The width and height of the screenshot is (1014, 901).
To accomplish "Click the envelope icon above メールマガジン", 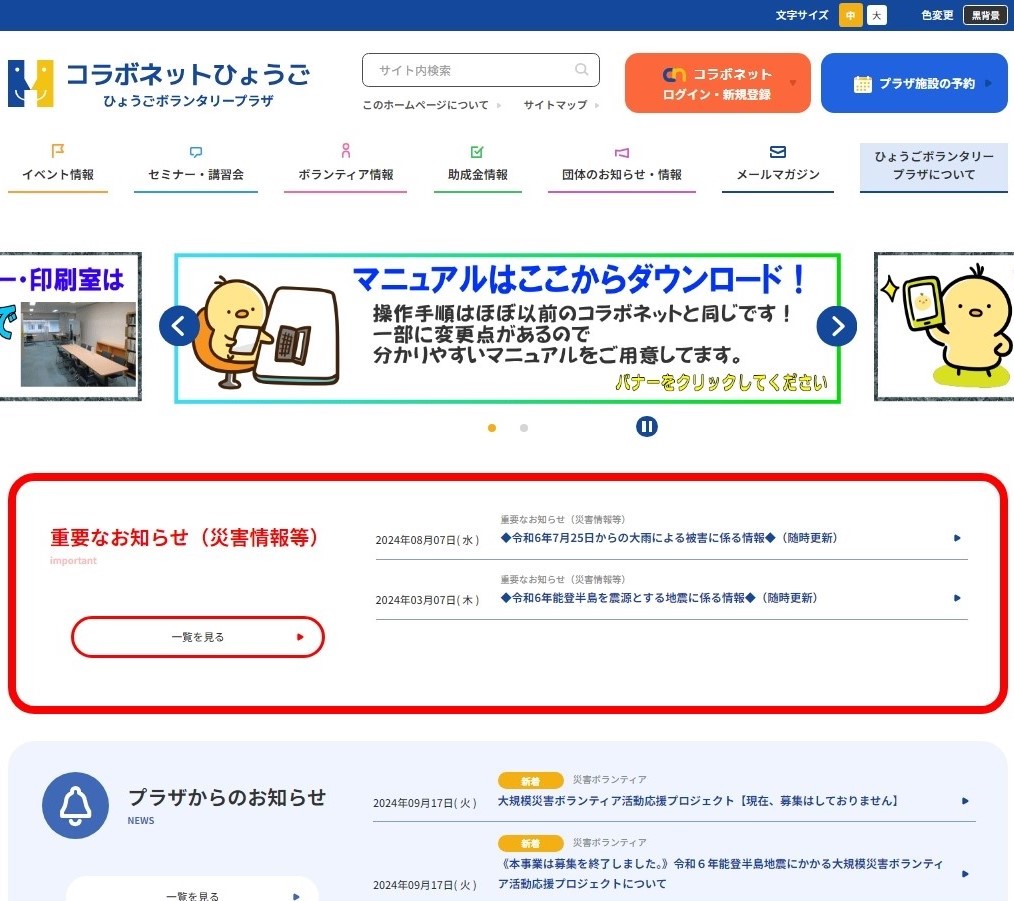I will [x=778, y=152].
